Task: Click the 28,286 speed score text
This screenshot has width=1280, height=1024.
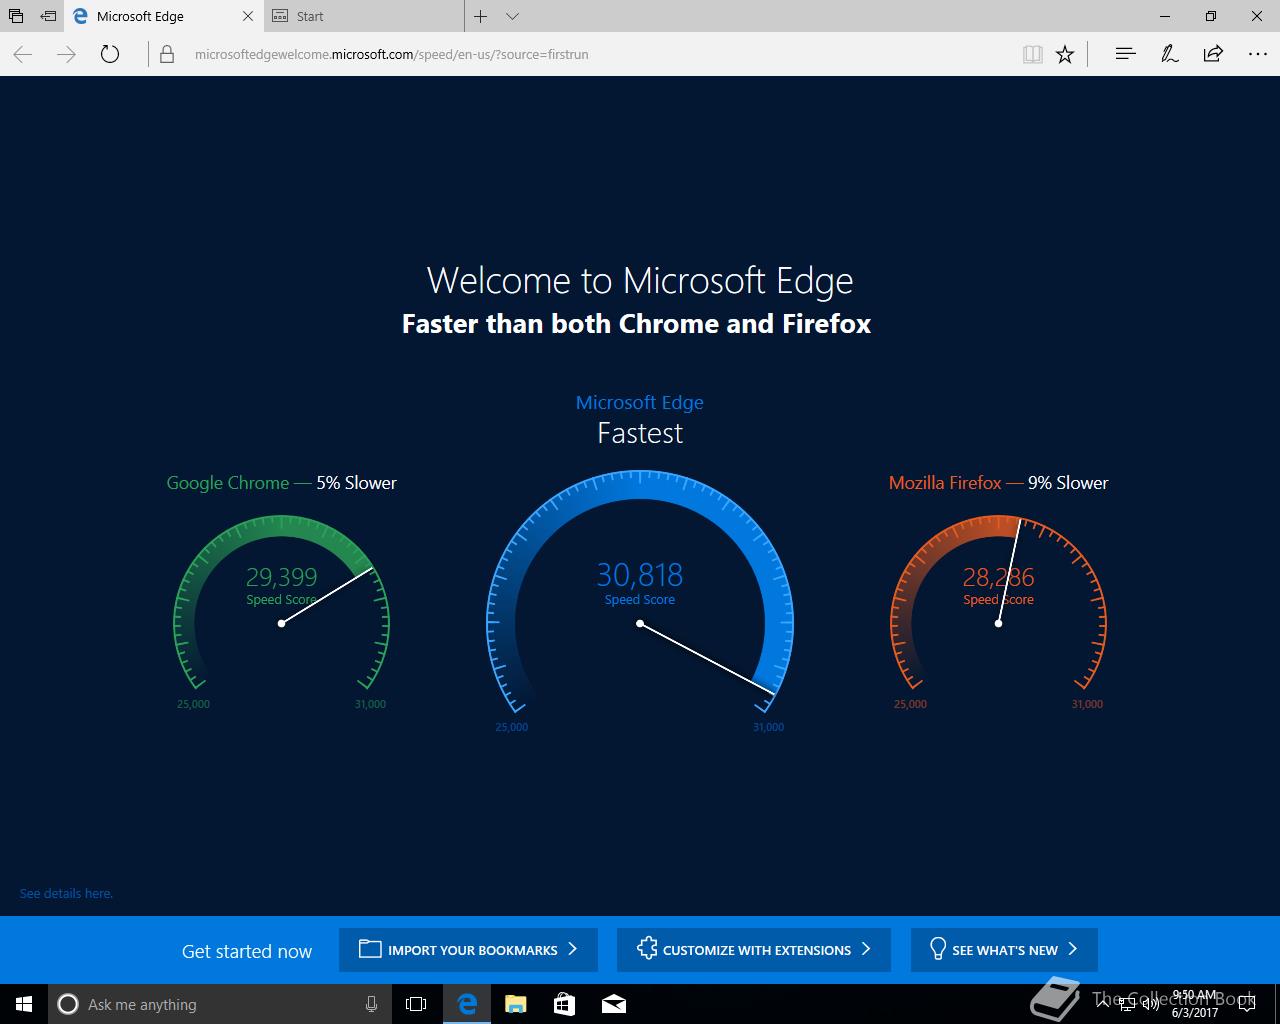Action: pos(998,577)
